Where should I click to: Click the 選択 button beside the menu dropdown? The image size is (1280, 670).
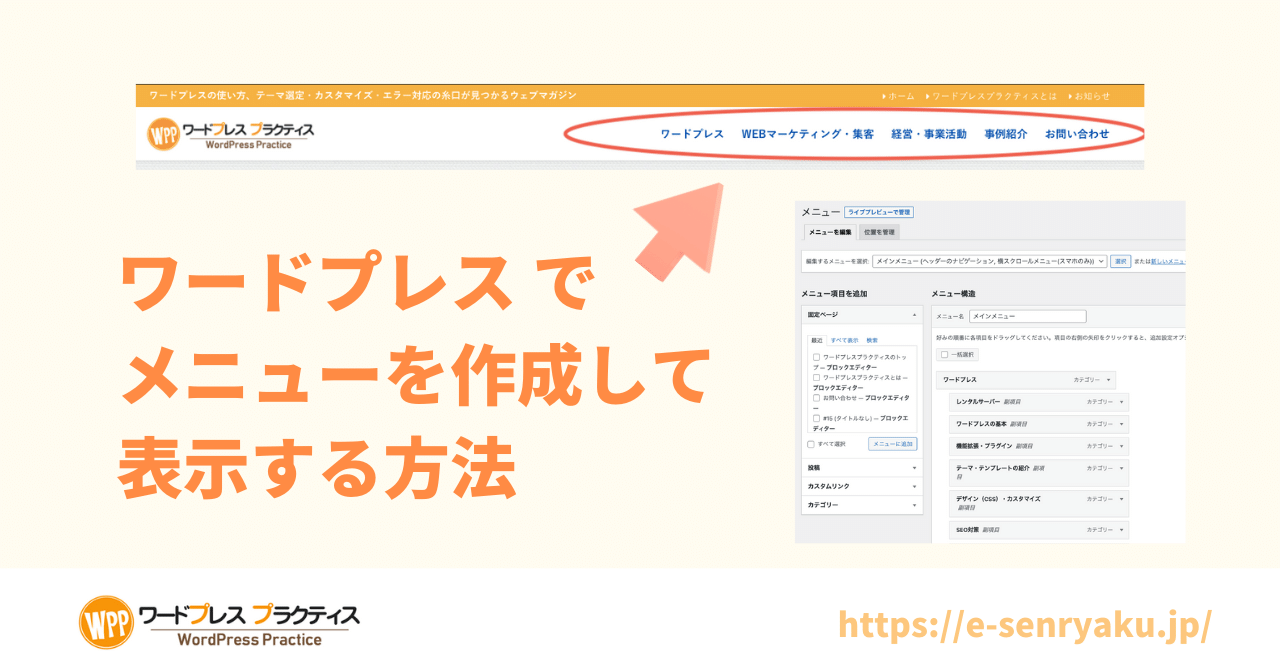click(1120, 261)
